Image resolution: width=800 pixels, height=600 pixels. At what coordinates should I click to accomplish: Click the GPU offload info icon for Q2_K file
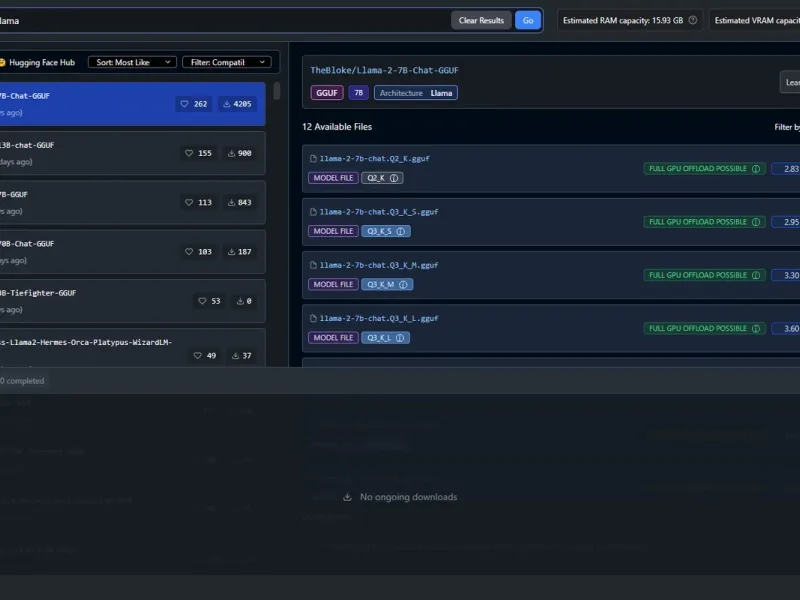click(756, 169)
